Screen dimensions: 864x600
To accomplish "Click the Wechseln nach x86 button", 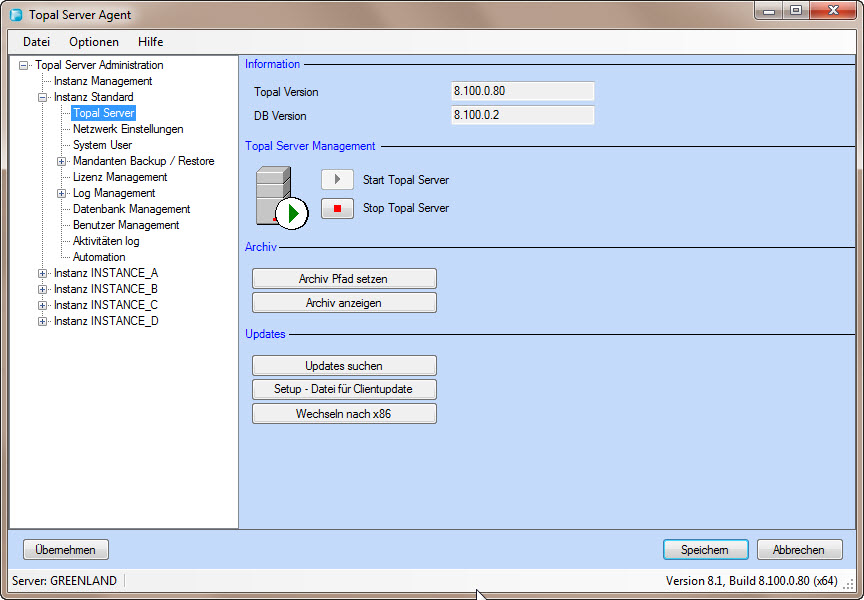I will (344, 414).
